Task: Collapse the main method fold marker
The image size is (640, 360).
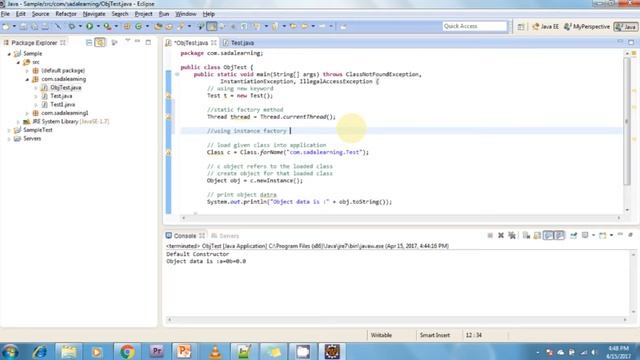Action: point(177,74)
